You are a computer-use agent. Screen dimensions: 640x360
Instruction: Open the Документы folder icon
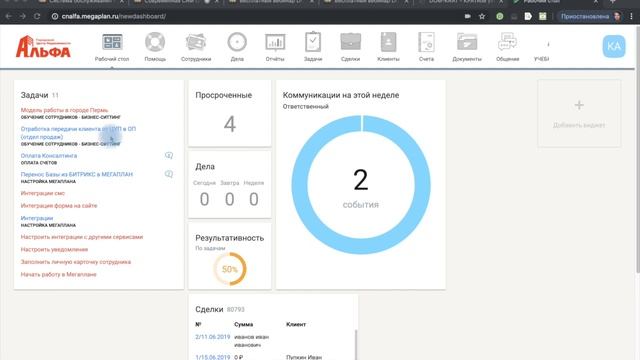click(467, 42)
